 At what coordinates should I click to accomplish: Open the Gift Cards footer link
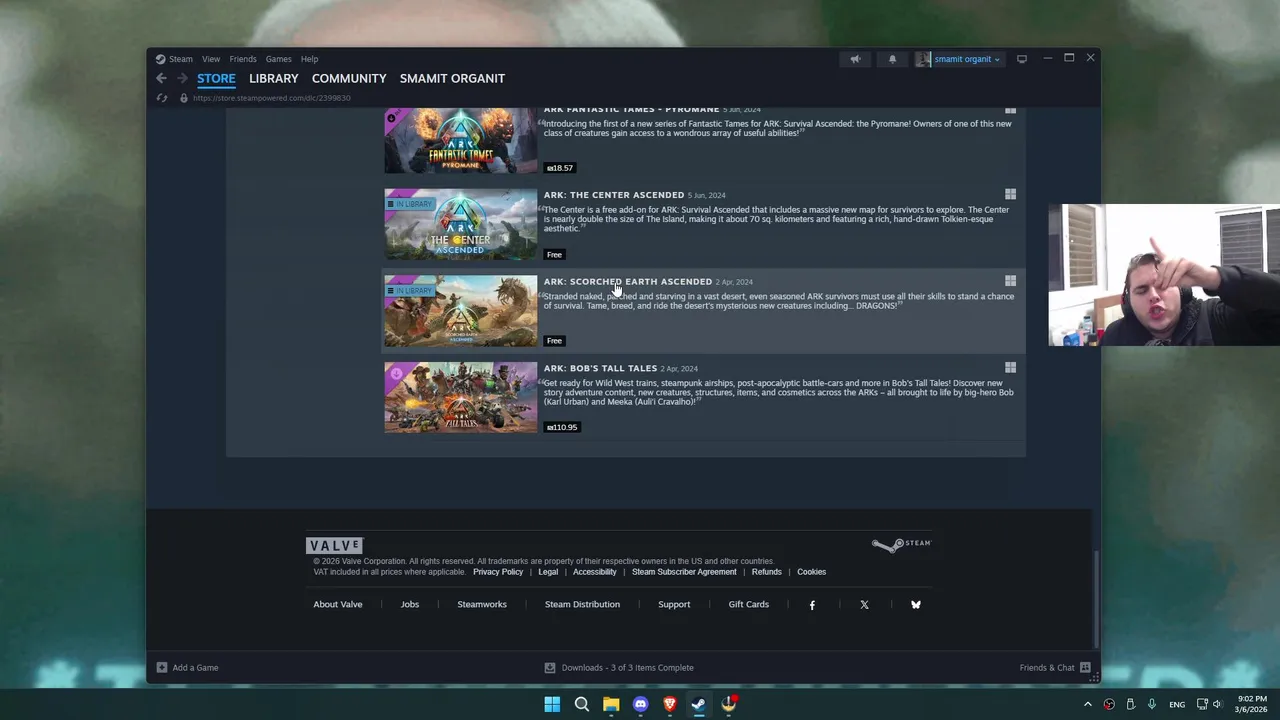tap(749, 604)
